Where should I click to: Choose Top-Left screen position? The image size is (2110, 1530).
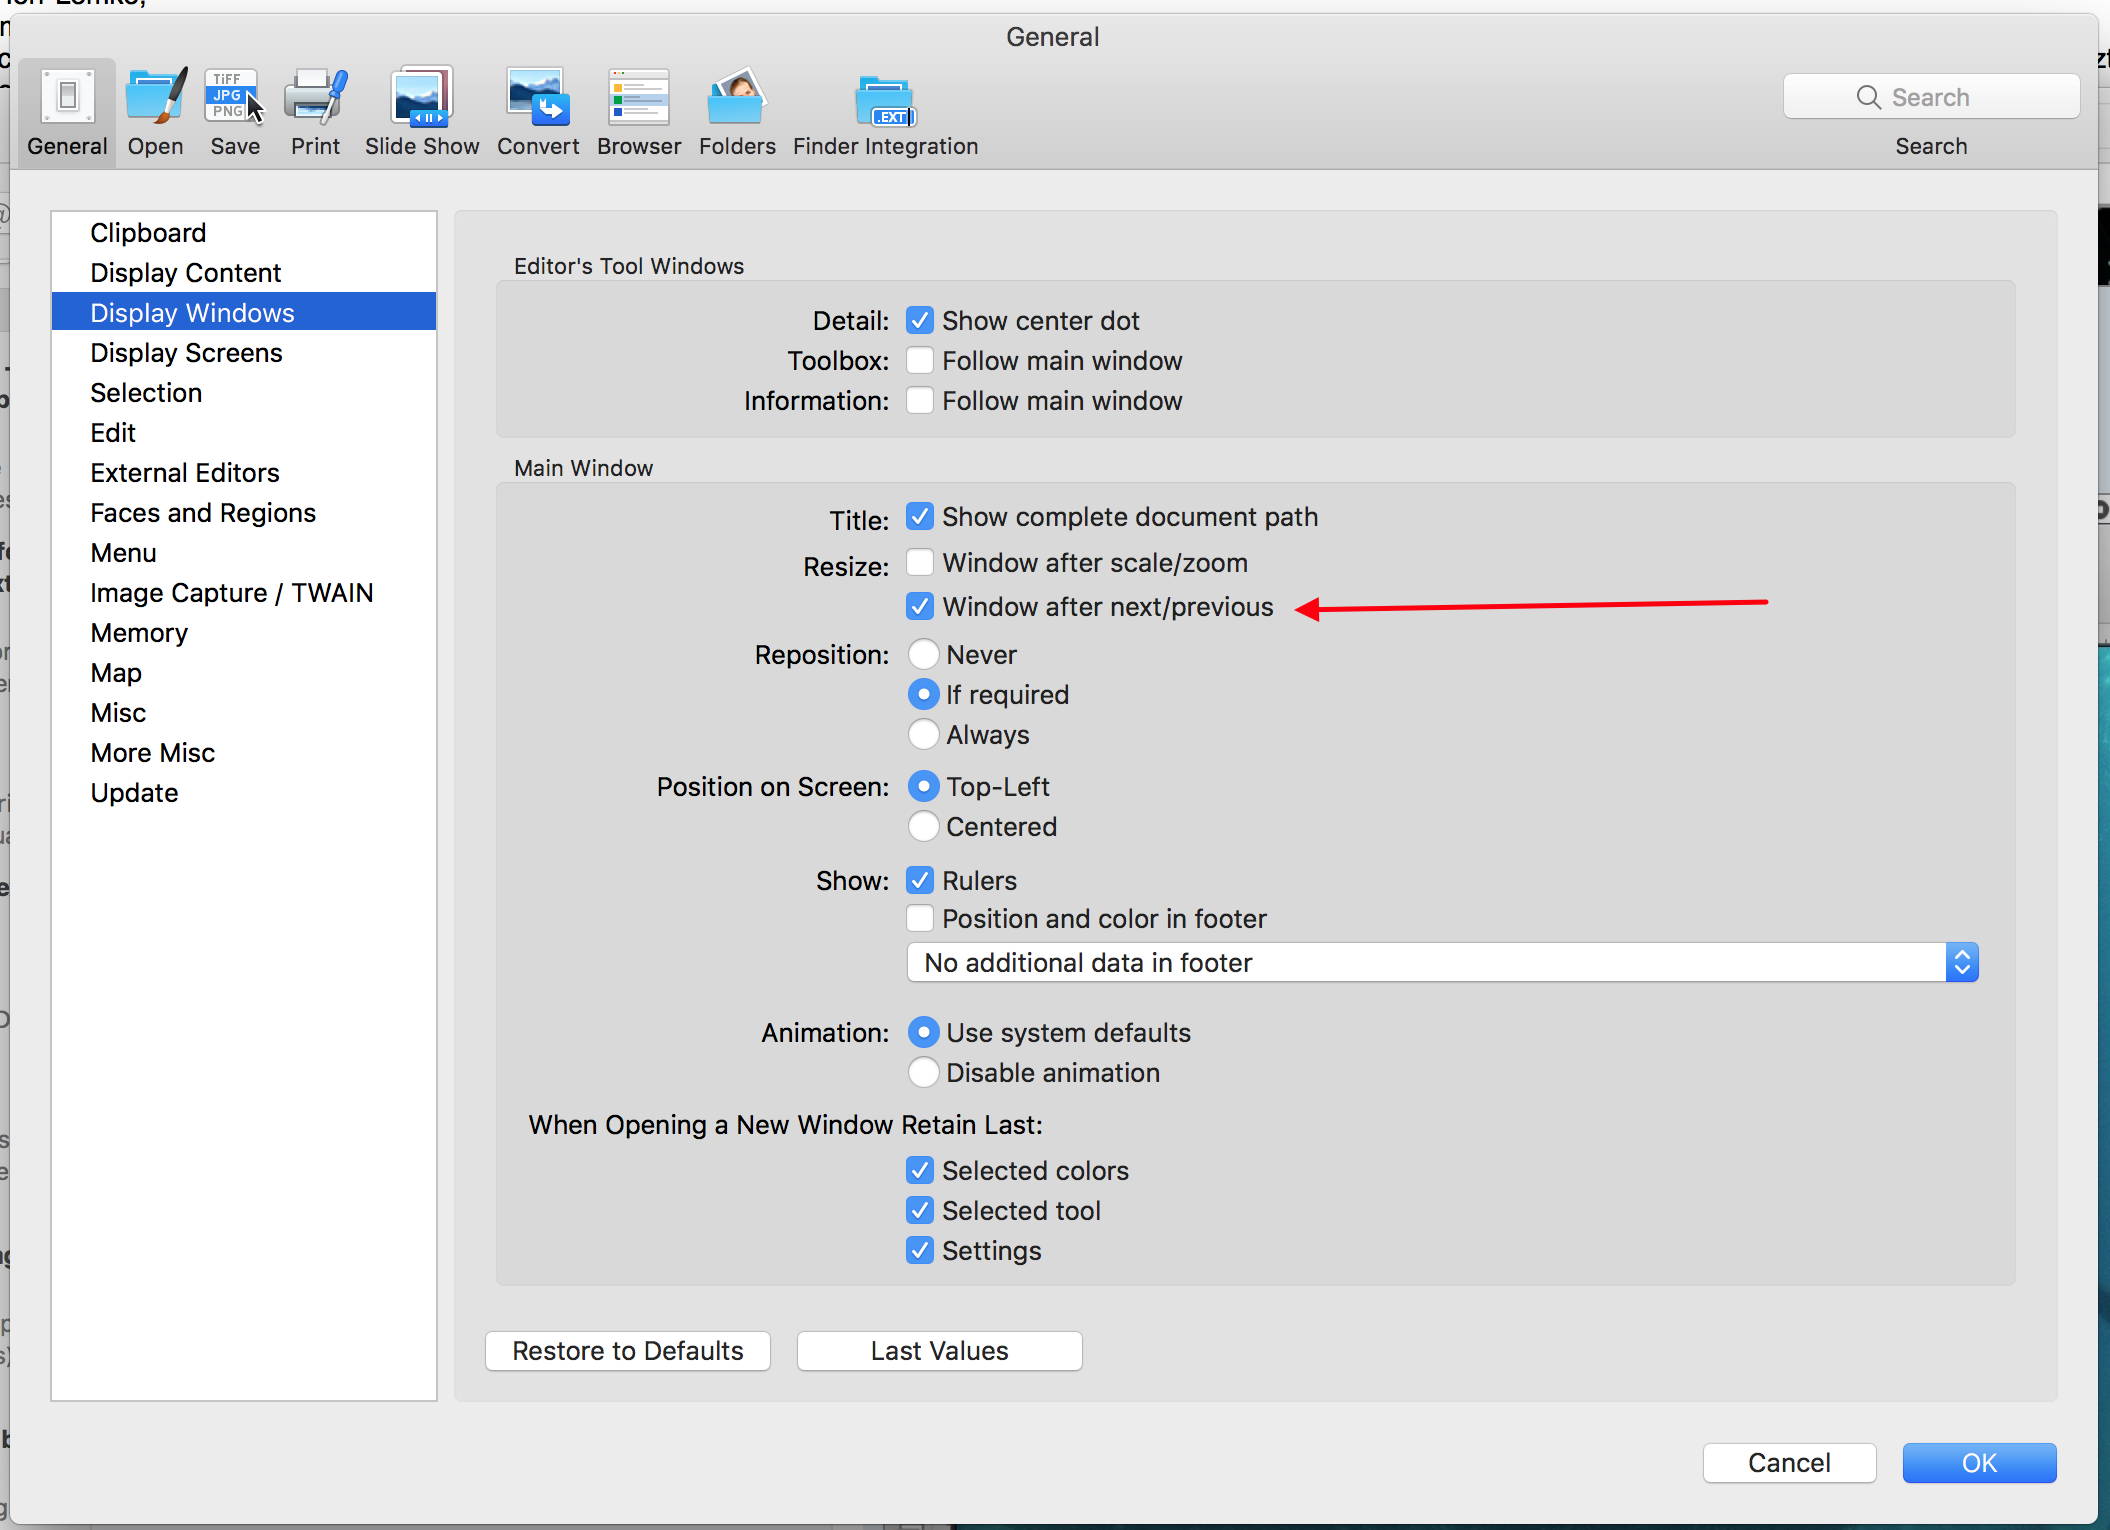tap(923, 786)
